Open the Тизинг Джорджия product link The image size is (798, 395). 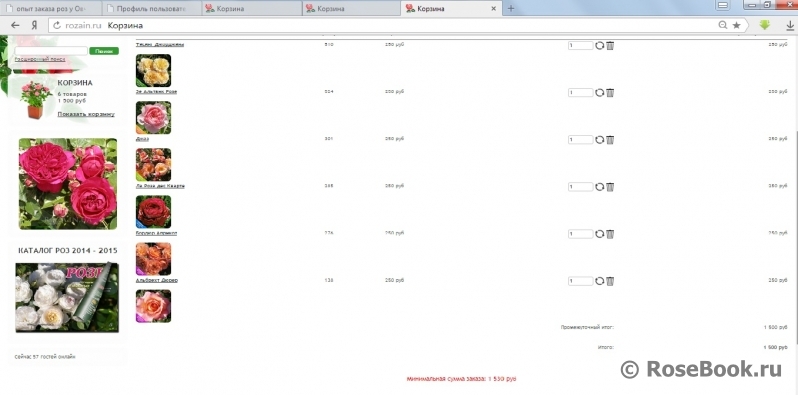pos(160,44)
